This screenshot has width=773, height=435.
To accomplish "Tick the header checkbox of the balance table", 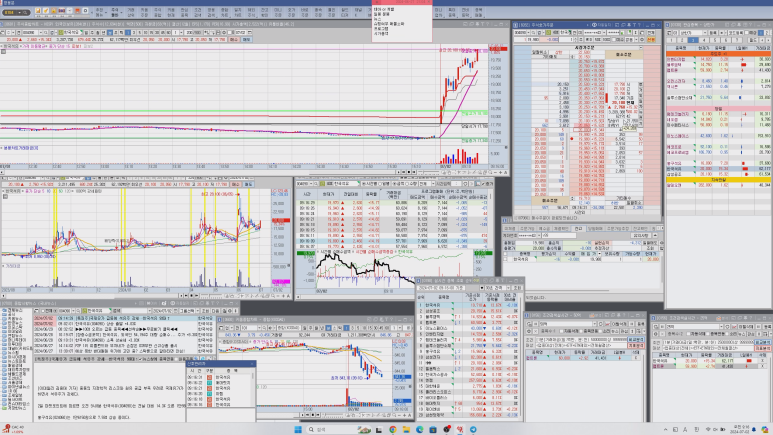I will [505, 254].
